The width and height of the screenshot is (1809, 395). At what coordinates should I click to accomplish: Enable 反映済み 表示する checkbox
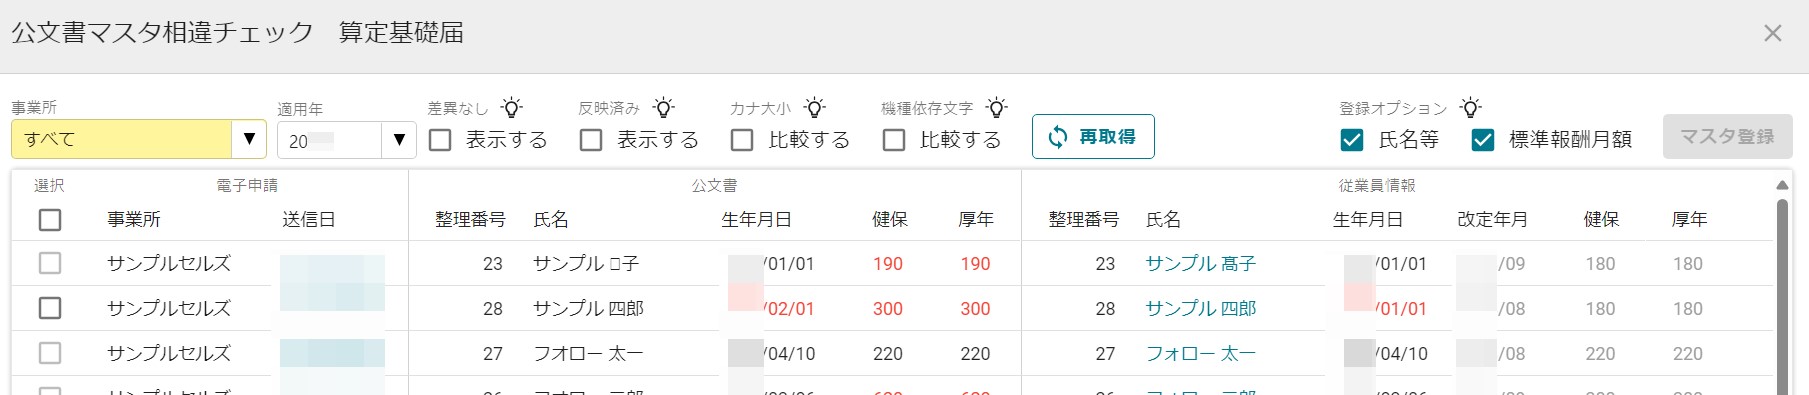591,140
